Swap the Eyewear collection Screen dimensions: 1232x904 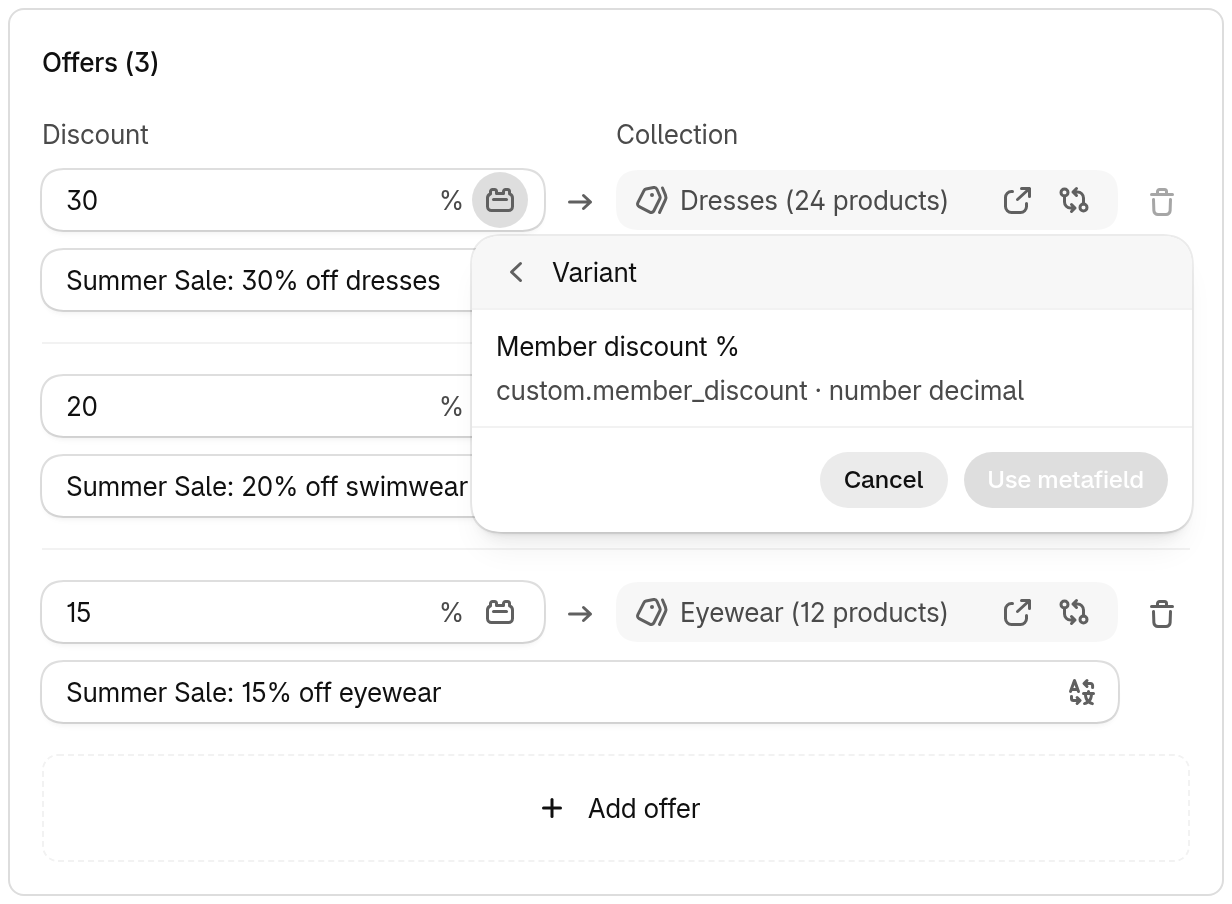coord(1074,612)
